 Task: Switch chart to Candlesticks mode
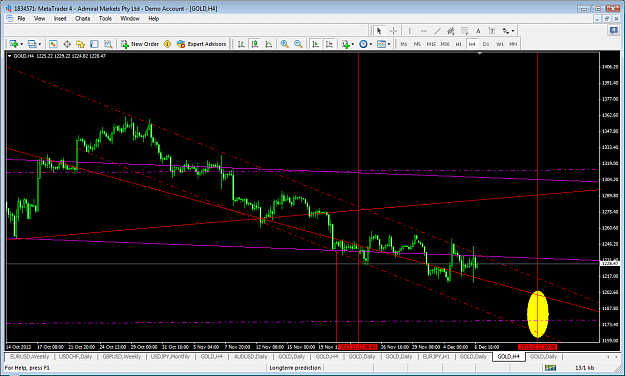click(x=255, y=44)
